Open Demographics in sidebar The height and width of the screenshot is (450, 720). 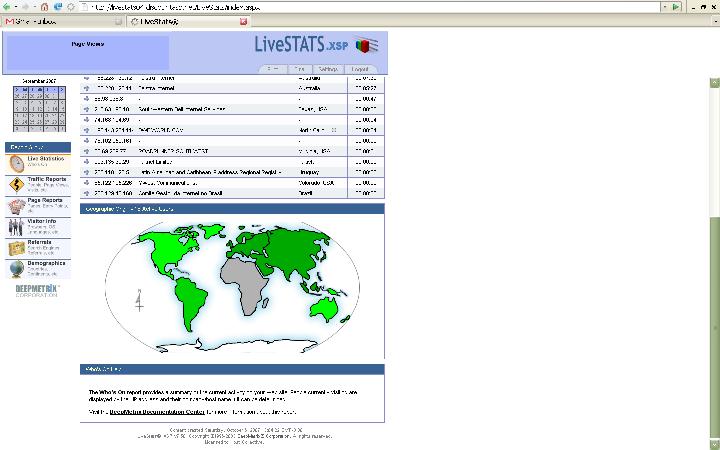[38, 269]
